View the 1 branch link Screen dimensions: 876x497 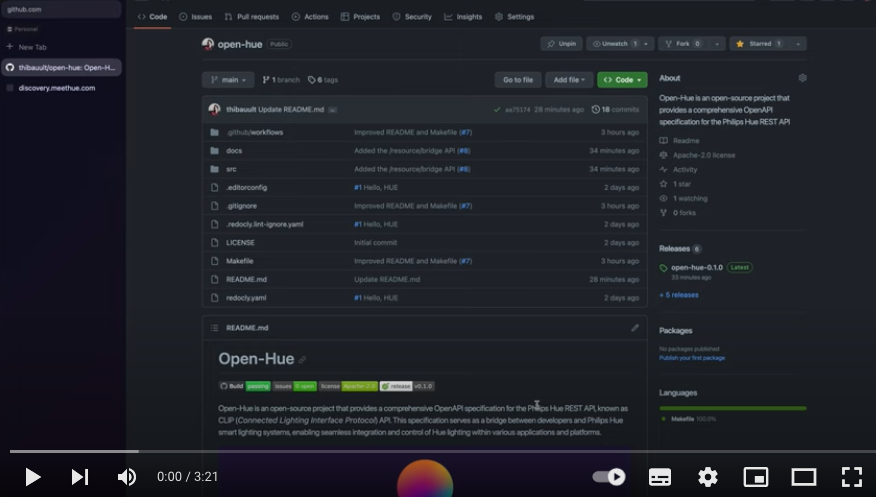click(x=281, y=80)
